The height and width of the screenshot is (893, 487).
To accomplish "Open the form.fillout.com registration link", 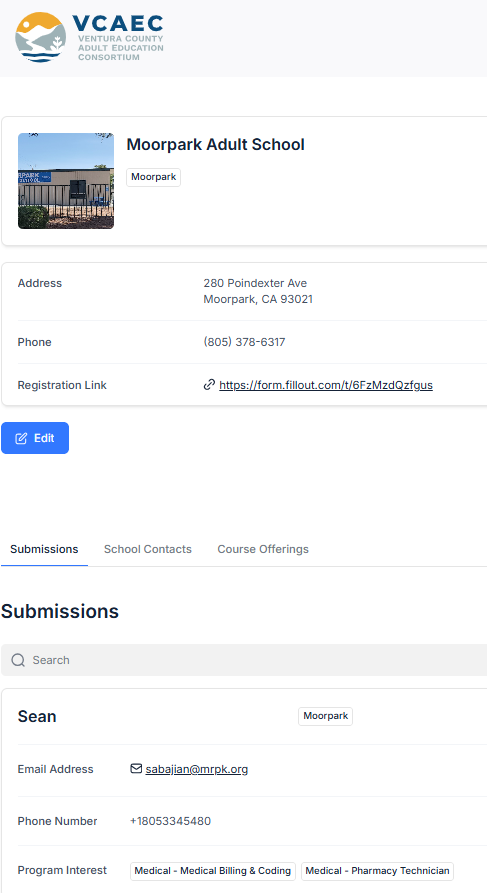I will point(326,385).
